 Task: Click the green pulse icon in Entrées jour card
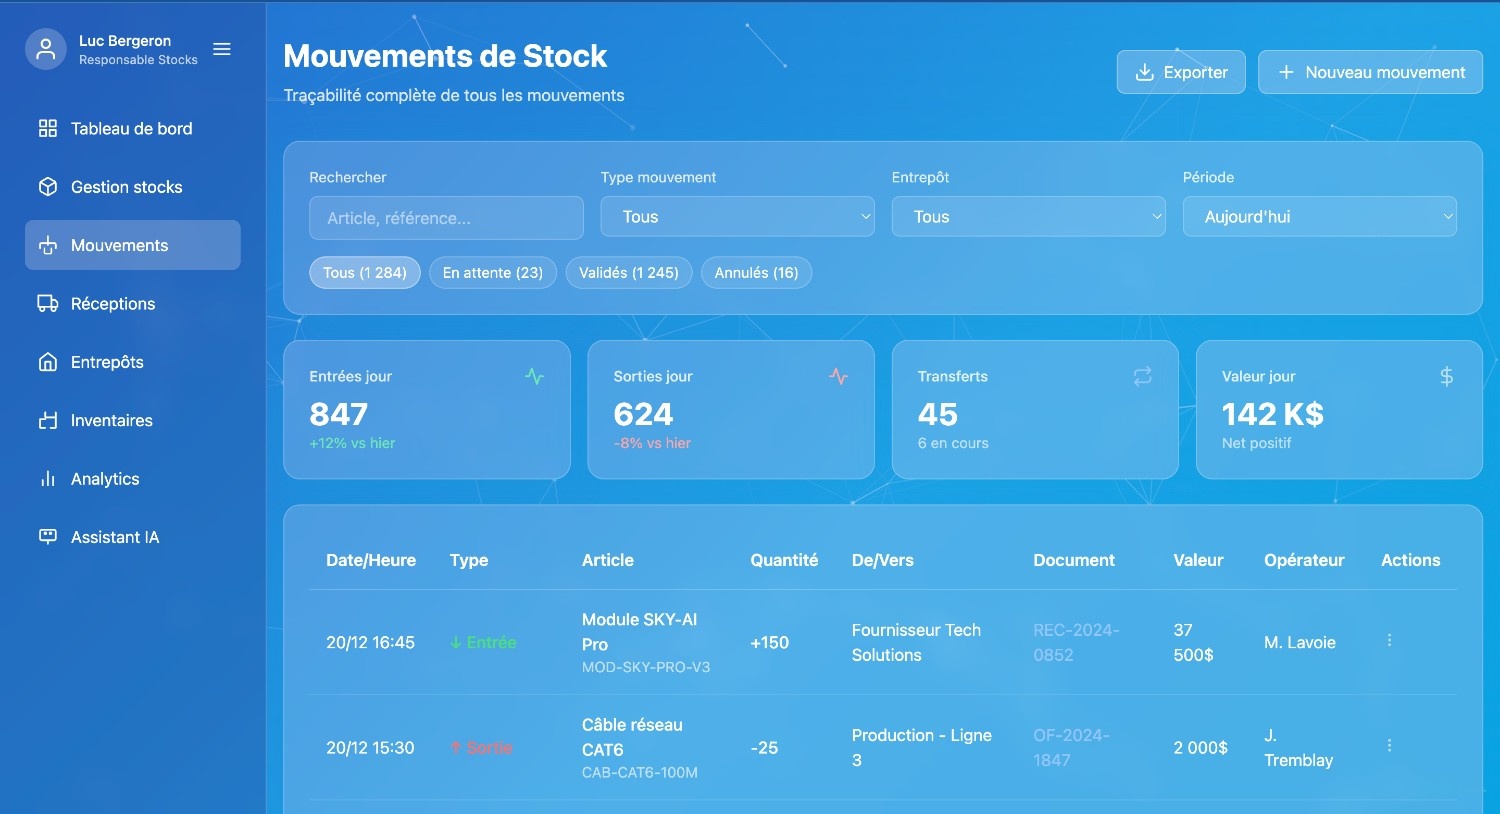click(x=535, y=376)
